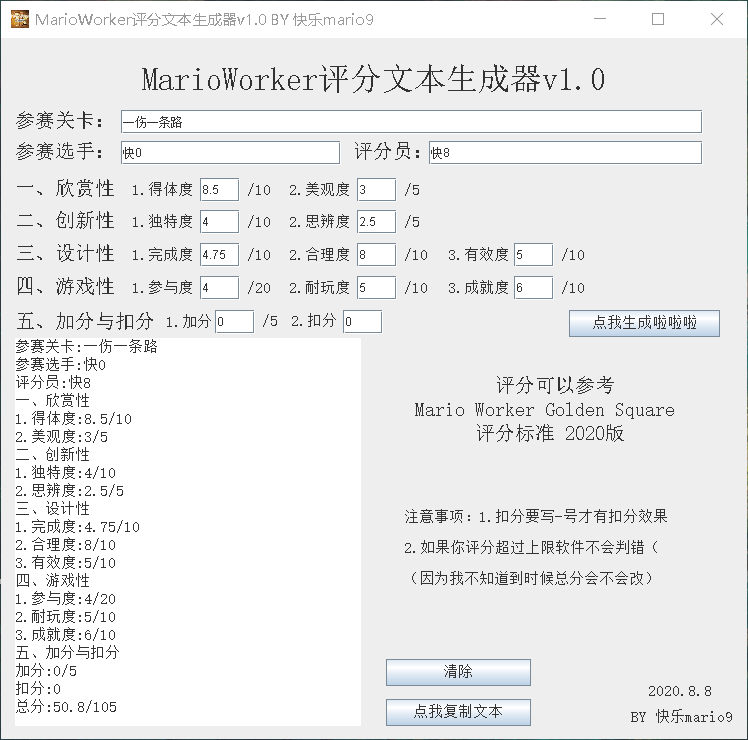This screenshot has width=748, height=740.
Task: Click the 总分:50.8/105 line in output
Action: coord(66,707)
